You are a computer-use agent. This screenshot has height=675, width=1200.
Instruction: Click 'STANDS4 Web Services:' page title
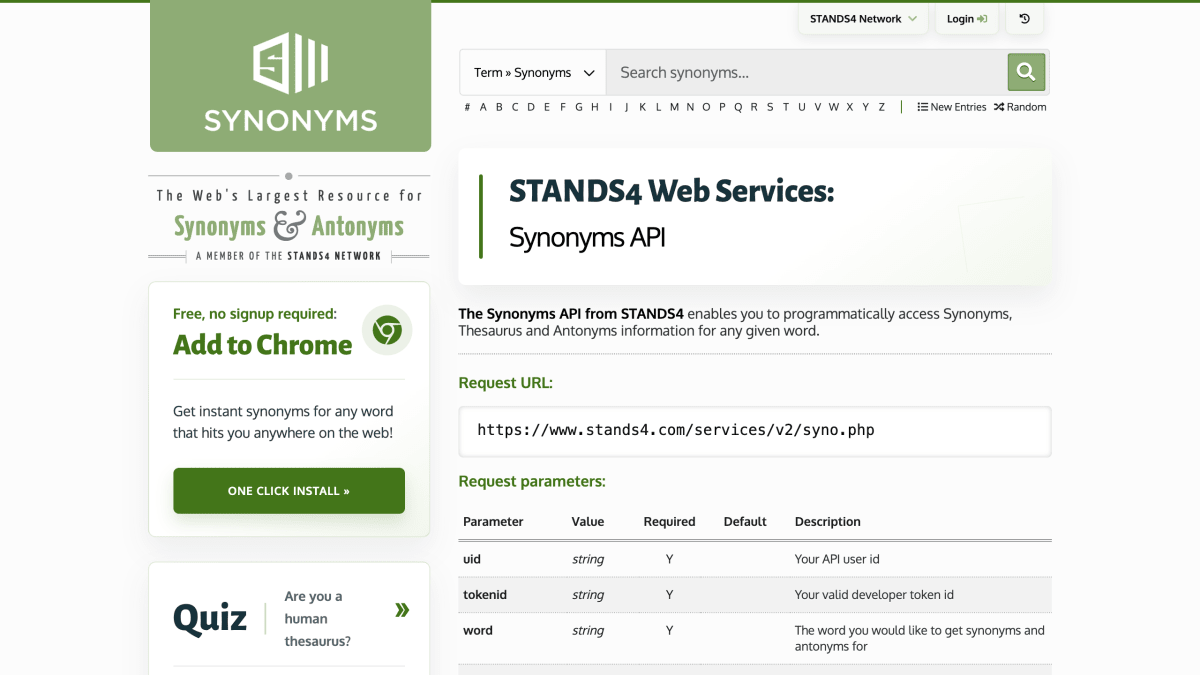coord(671,191)
